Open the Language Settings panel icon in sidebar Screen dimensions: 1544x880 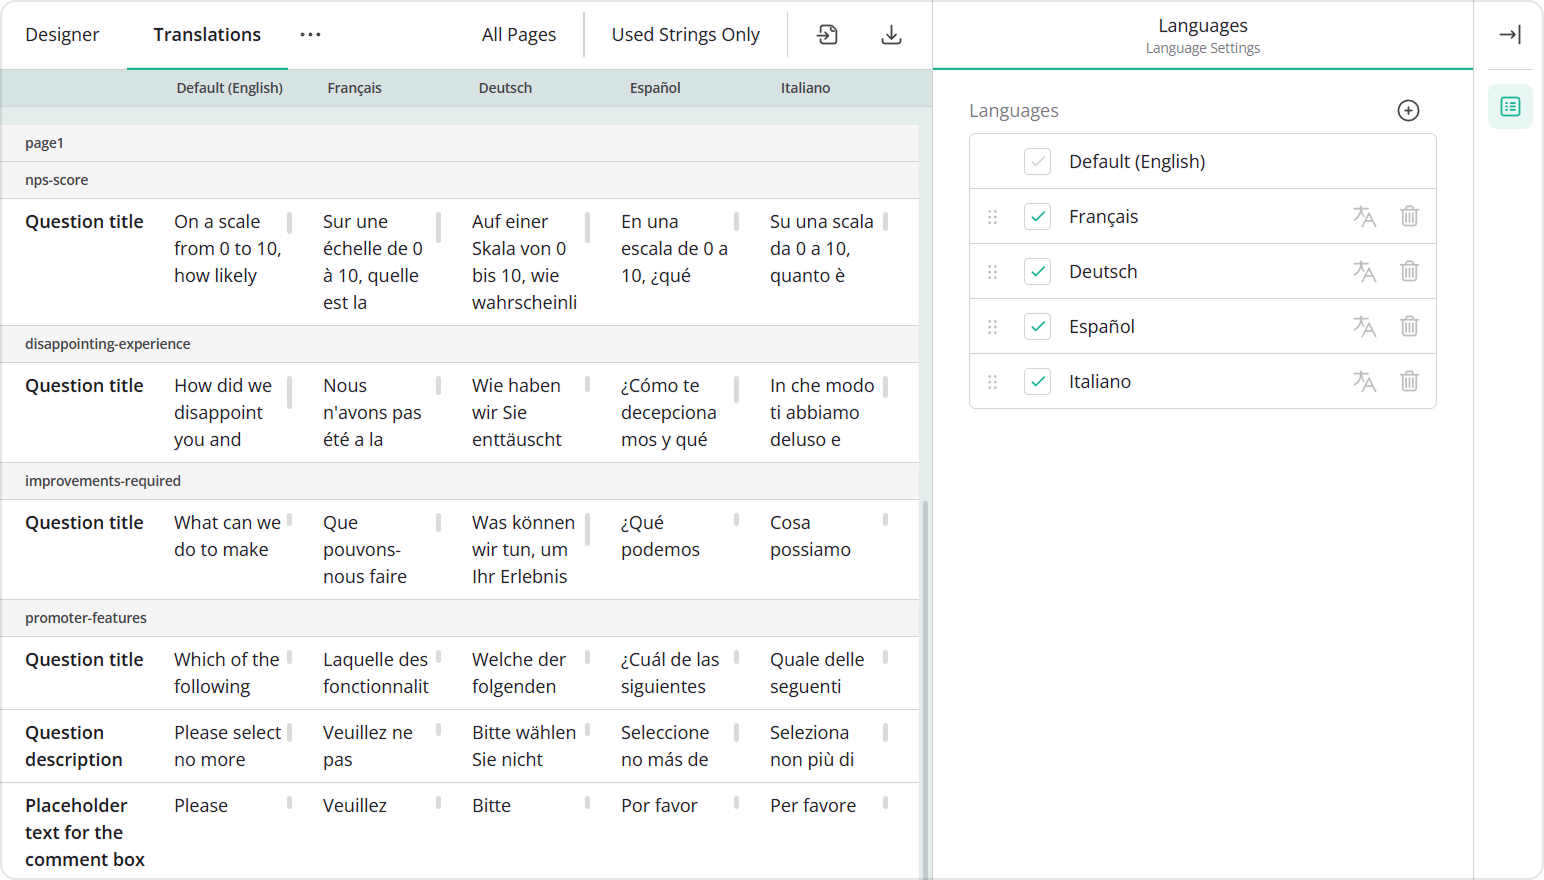pyautogui.click(x=1510, y=106)
